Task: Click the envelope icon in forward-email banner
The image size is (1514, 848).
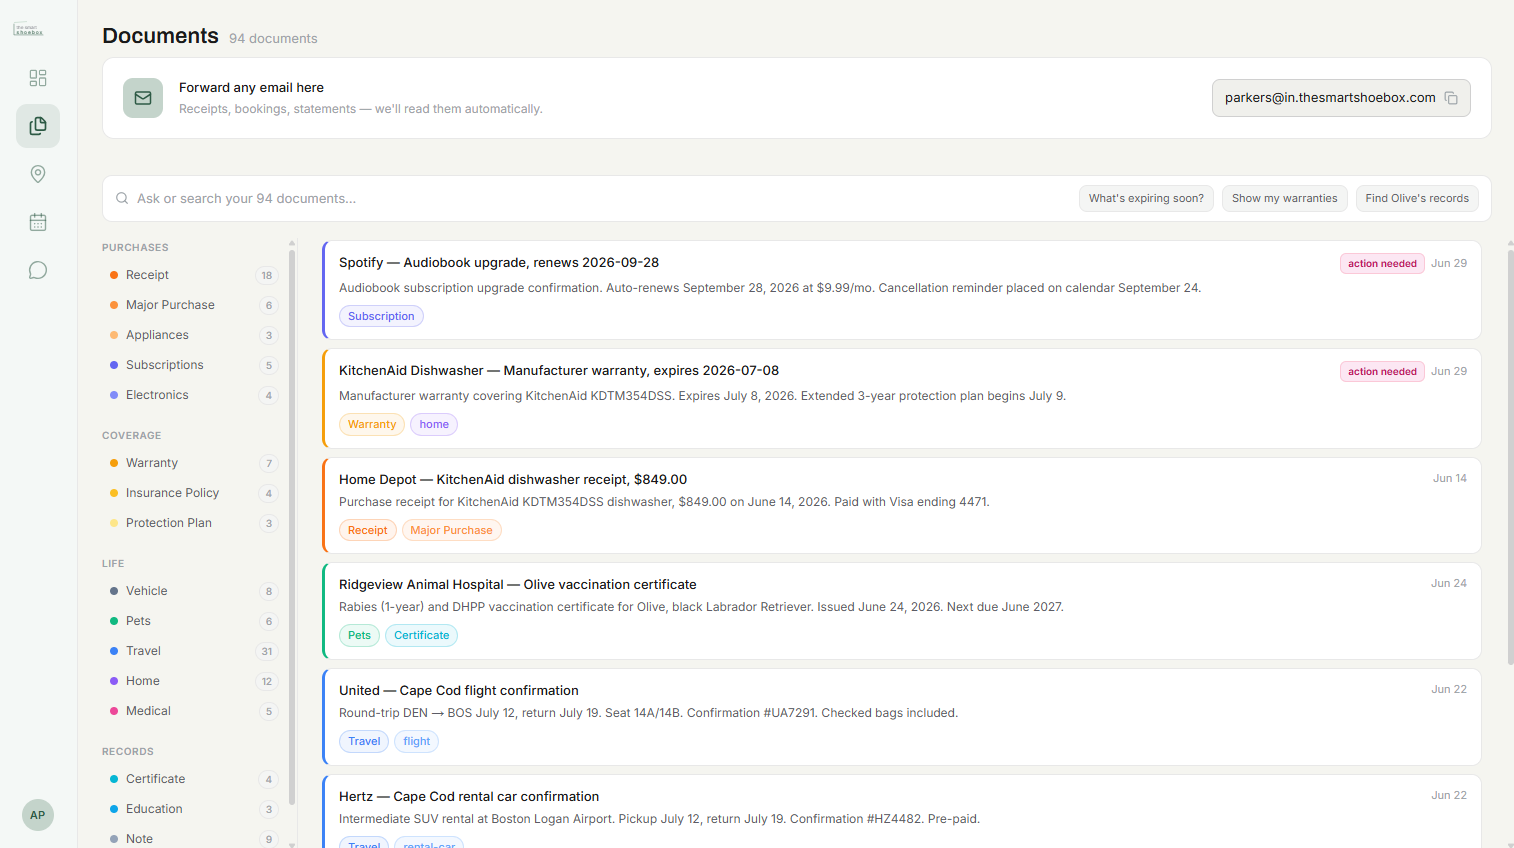Action: pyautogui.click(x=143, y=98)
